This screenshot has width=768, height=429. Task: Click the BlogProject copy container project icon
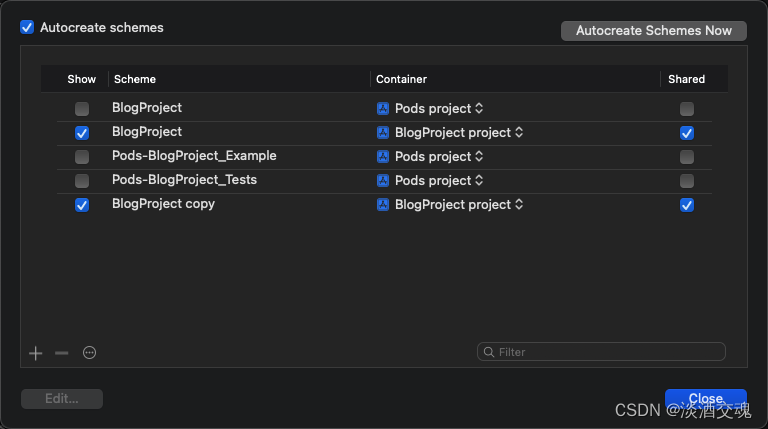click(x=383, y=205)
